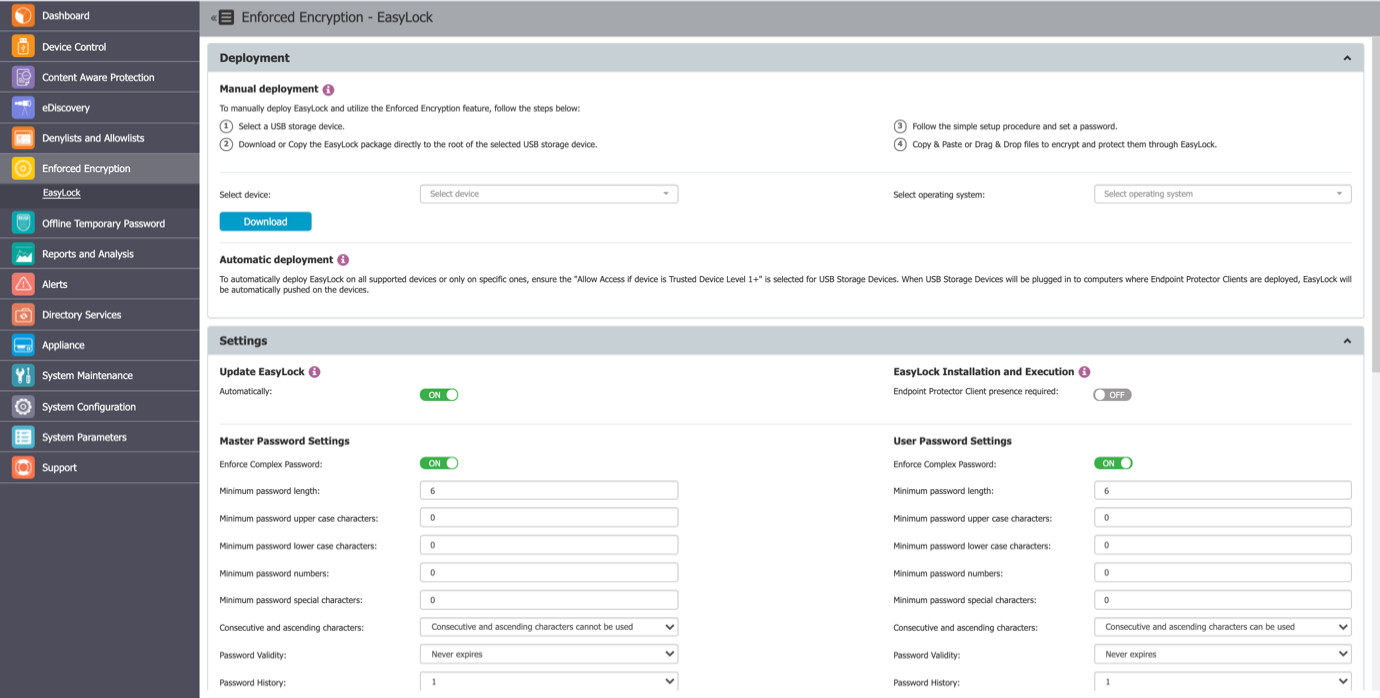
Task: Open the Device Control menu
Action: coord(74,47)
